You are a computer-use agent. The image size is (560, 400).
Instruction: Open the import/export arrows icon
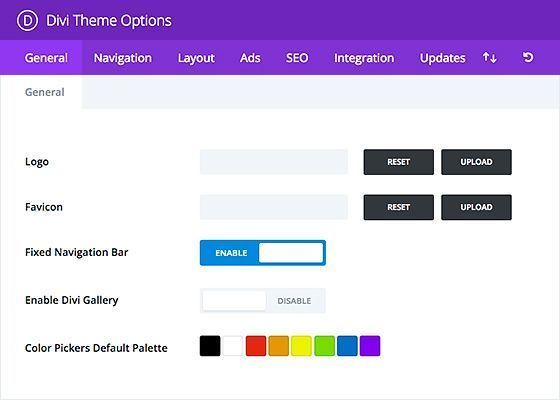click(489, 58)
